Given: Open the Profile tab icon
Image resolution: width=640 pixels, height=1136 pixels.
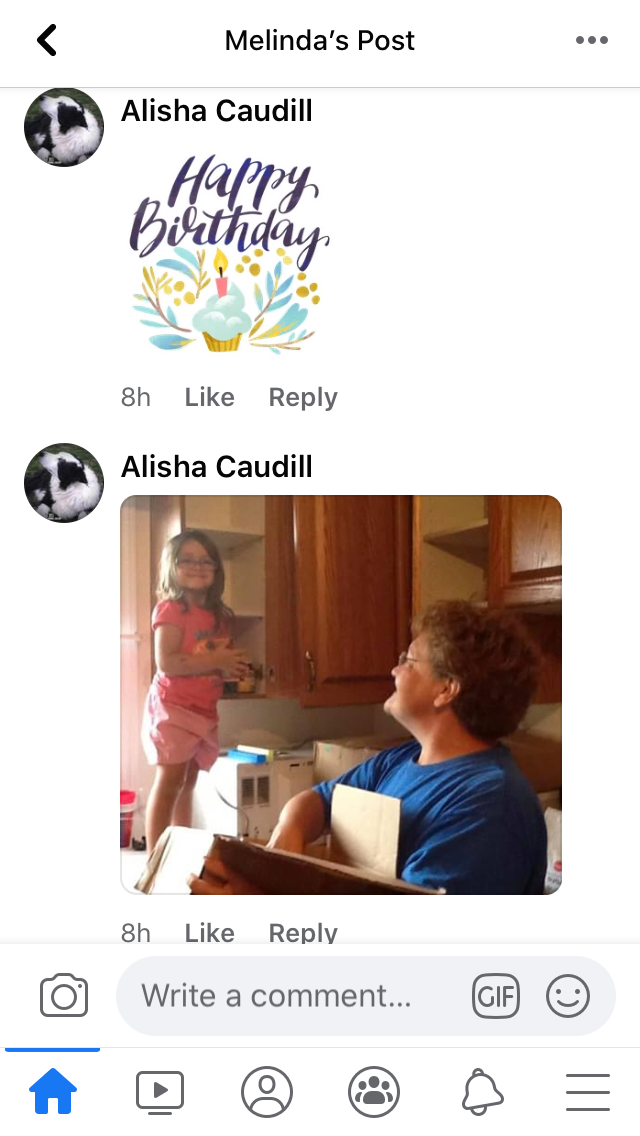Looking at the screenshot, I should pos(267,1091).
